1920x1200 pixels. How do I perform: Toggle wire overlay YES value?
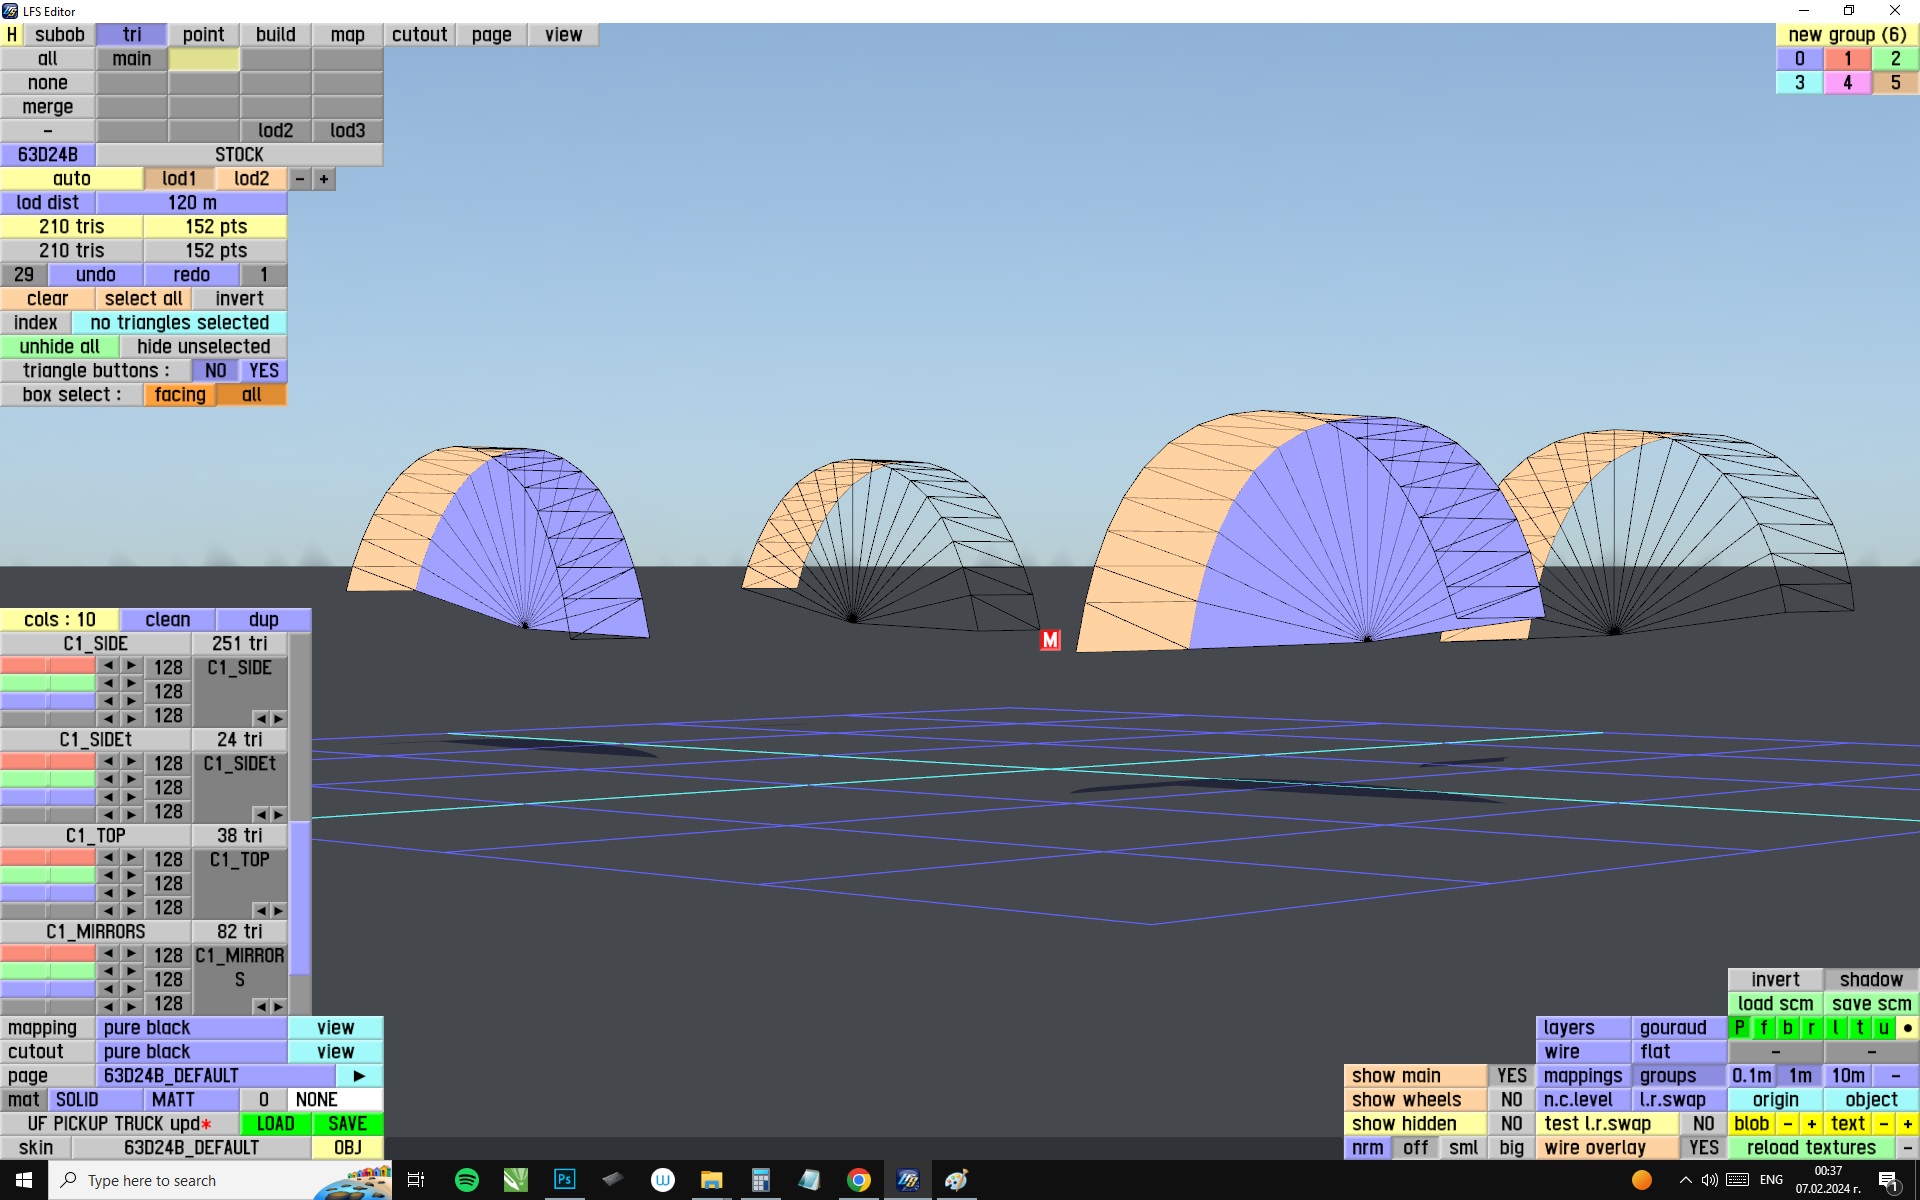coord(1703,1148)
